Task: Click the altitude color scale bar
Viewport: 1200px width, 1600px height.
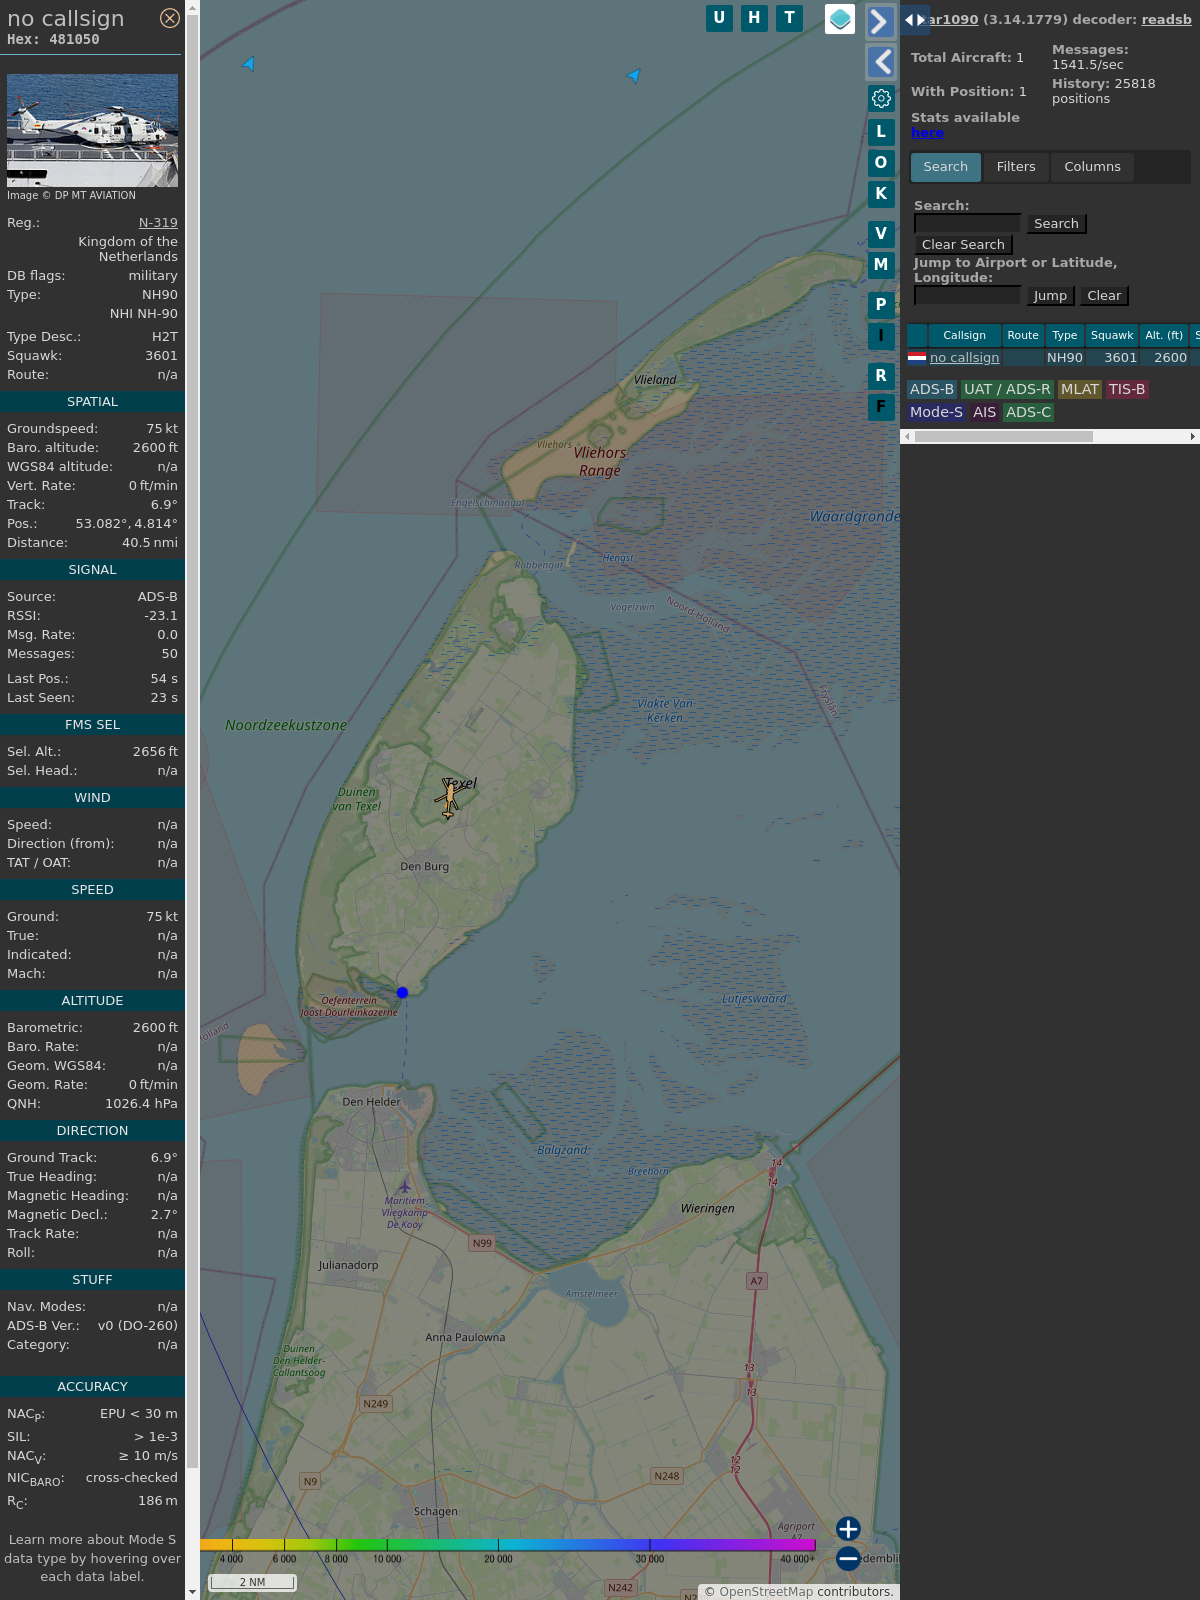Action: coord(507,1545)
